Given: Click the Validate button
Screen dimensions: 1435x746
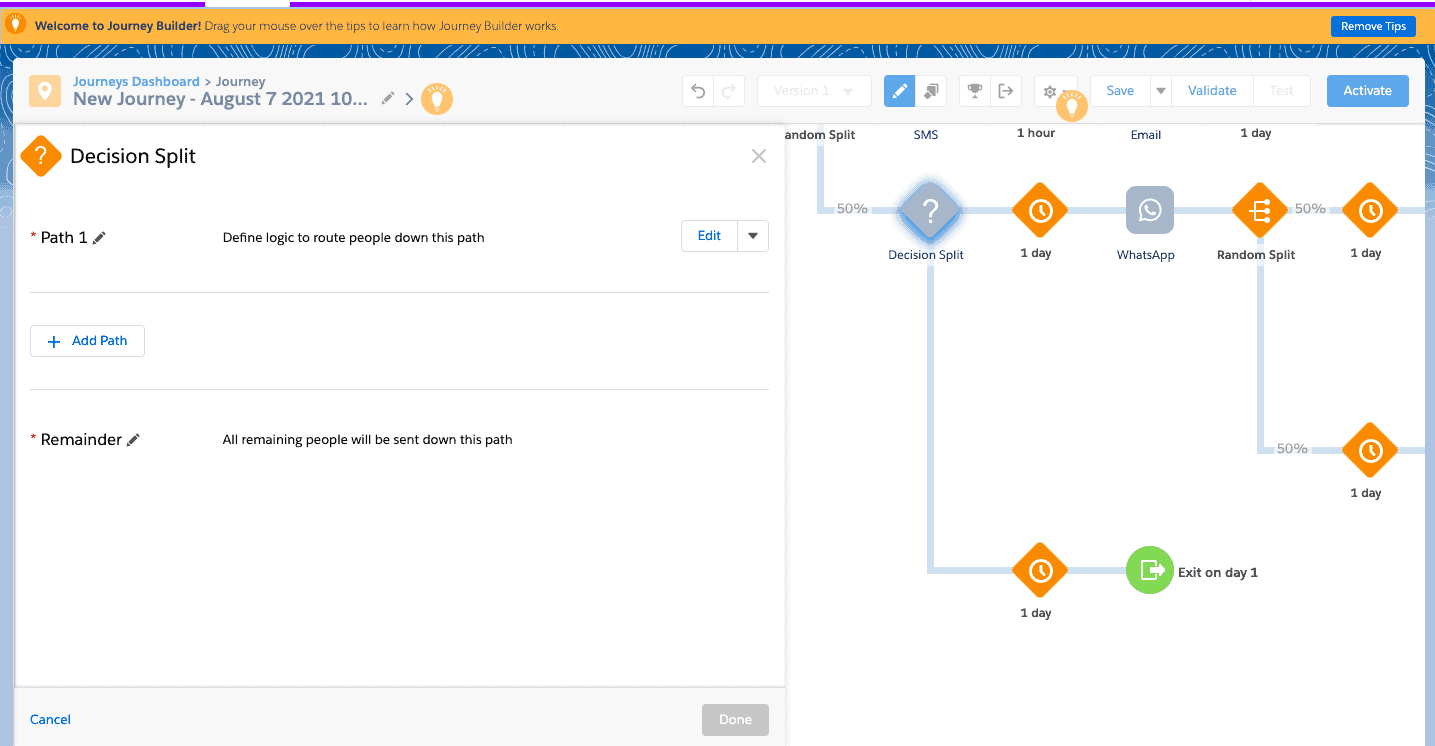Looking at the screenshot, I should (1212, 91).
